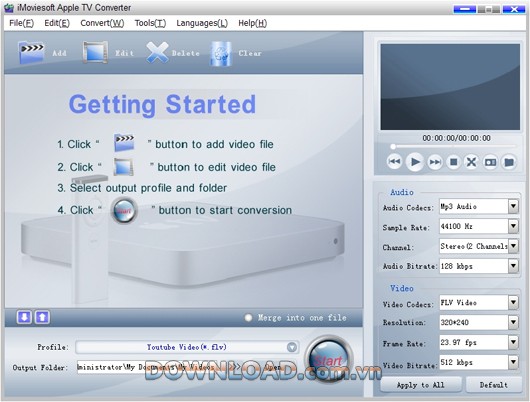Click the Audio section label

[x=402, y=192]
